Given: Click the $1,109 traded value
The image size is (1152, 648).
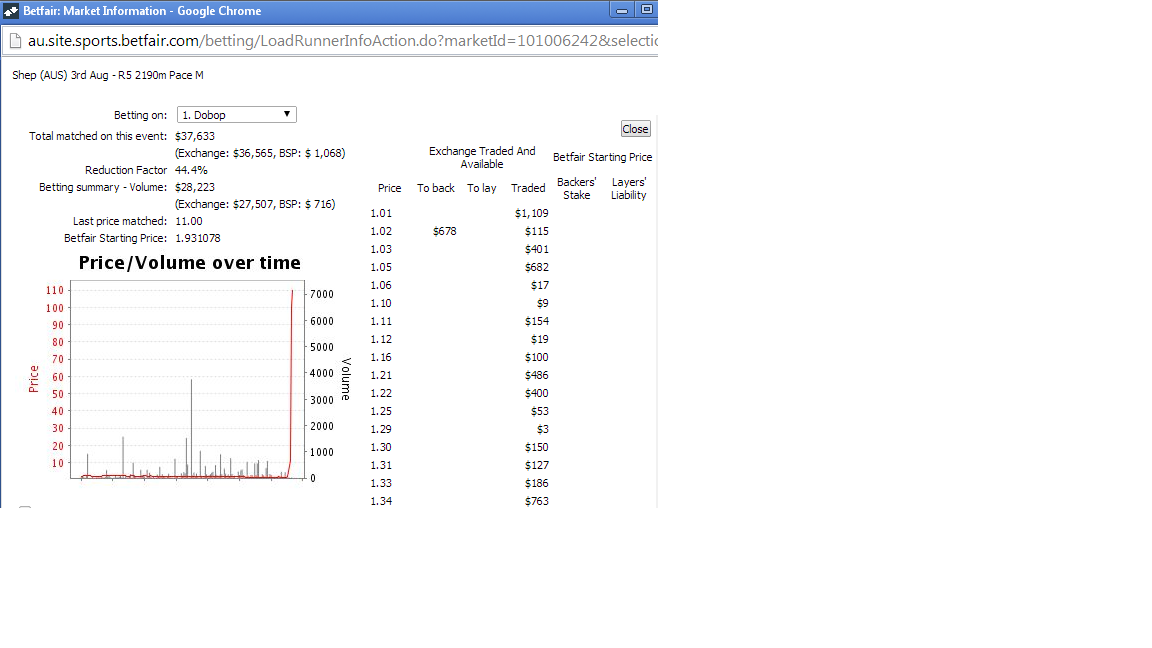Looking at the screenshot, I should pyautogui.click(x=531, y=213).
